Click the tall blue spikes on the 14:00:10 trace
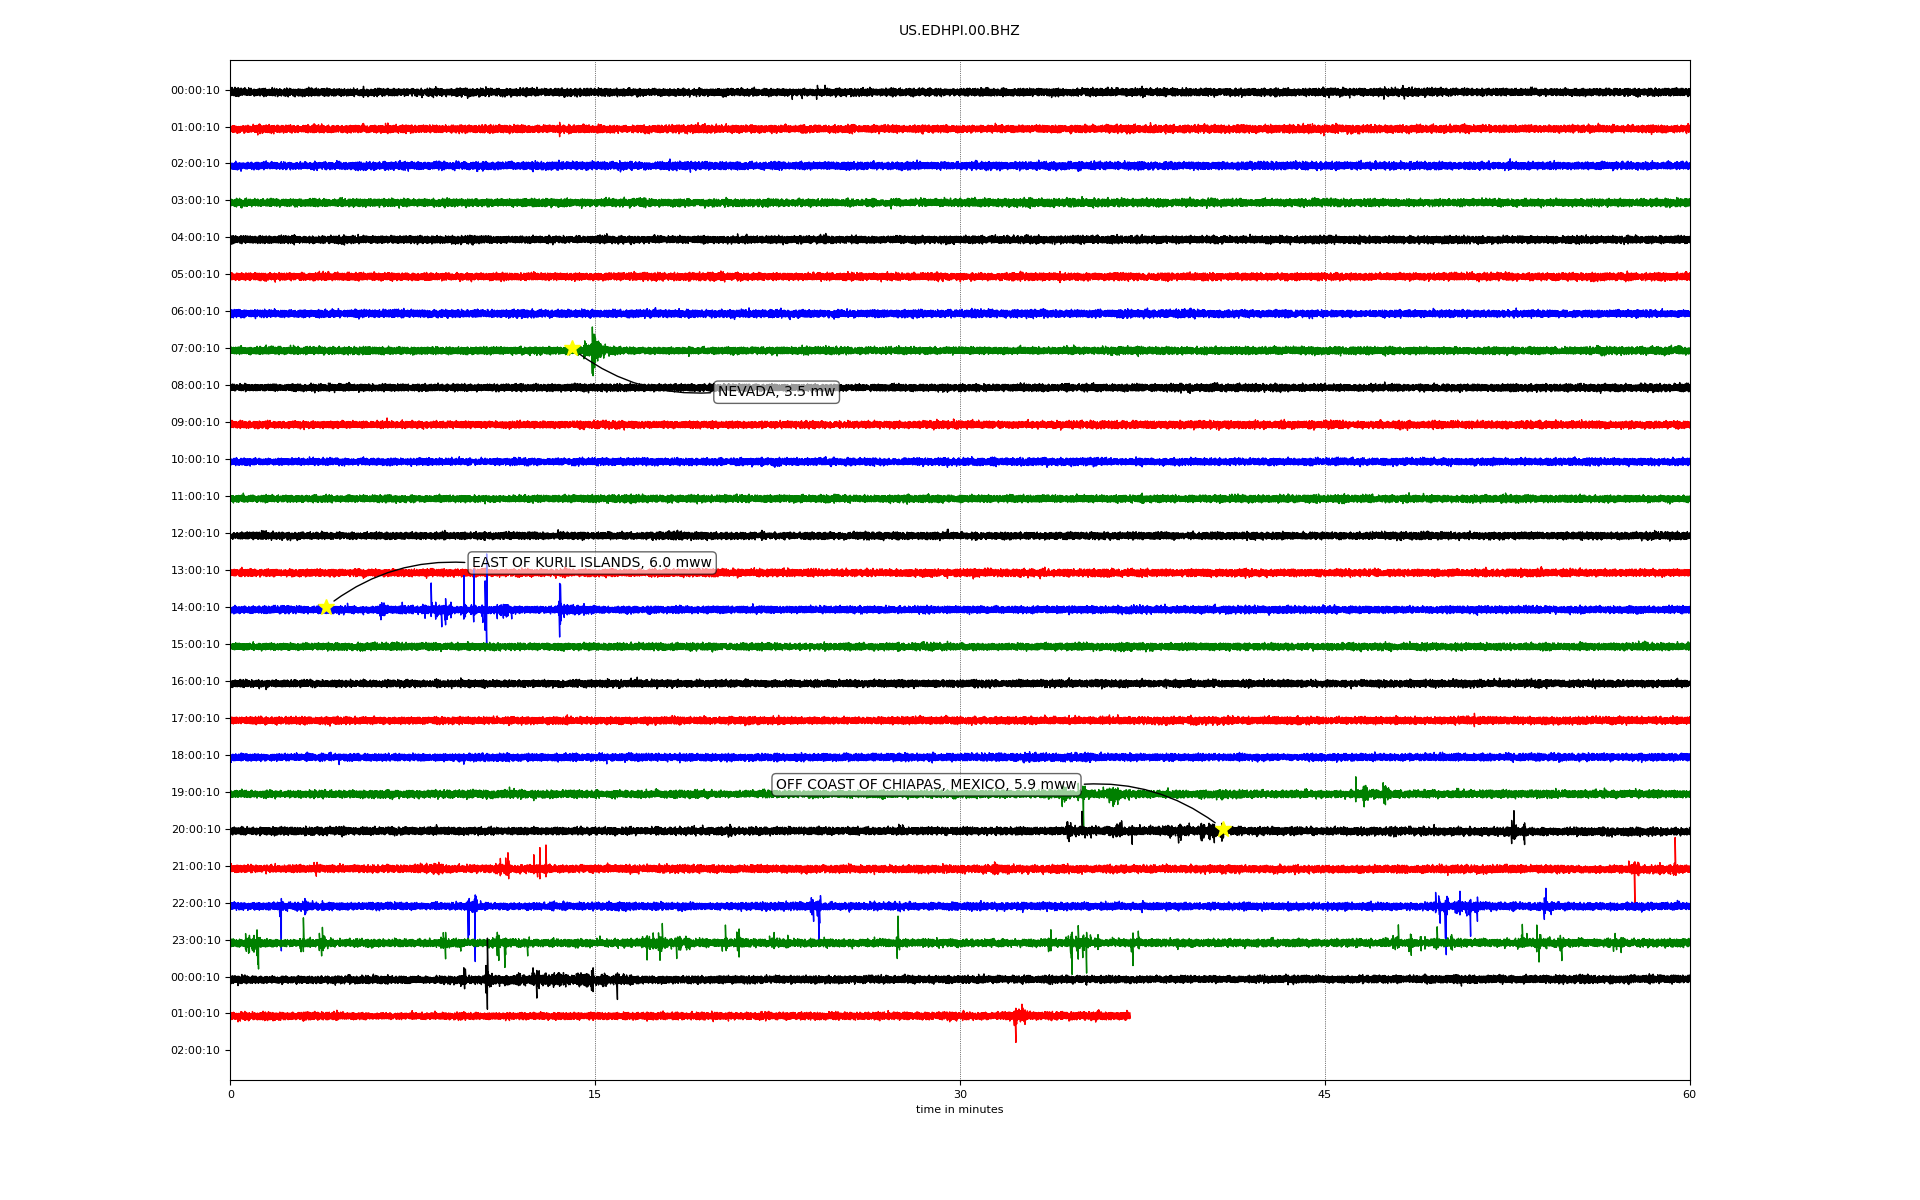 click(x=486, y=601)
